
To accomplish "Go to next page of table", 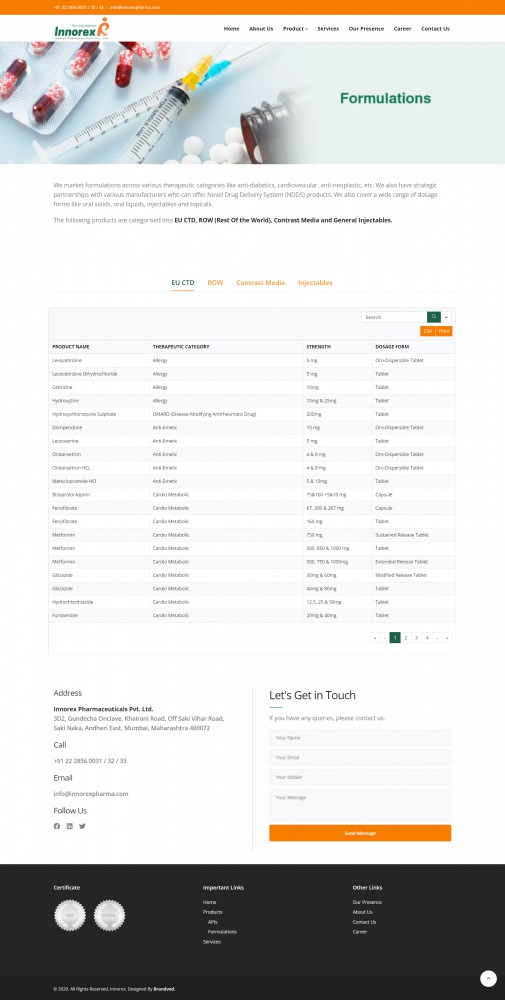I will coord(437,638).
